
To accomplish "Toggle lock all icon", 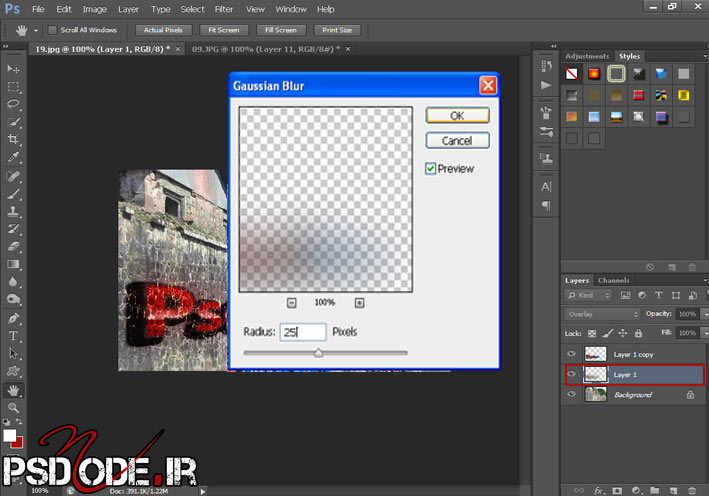I will click(638, 334).
